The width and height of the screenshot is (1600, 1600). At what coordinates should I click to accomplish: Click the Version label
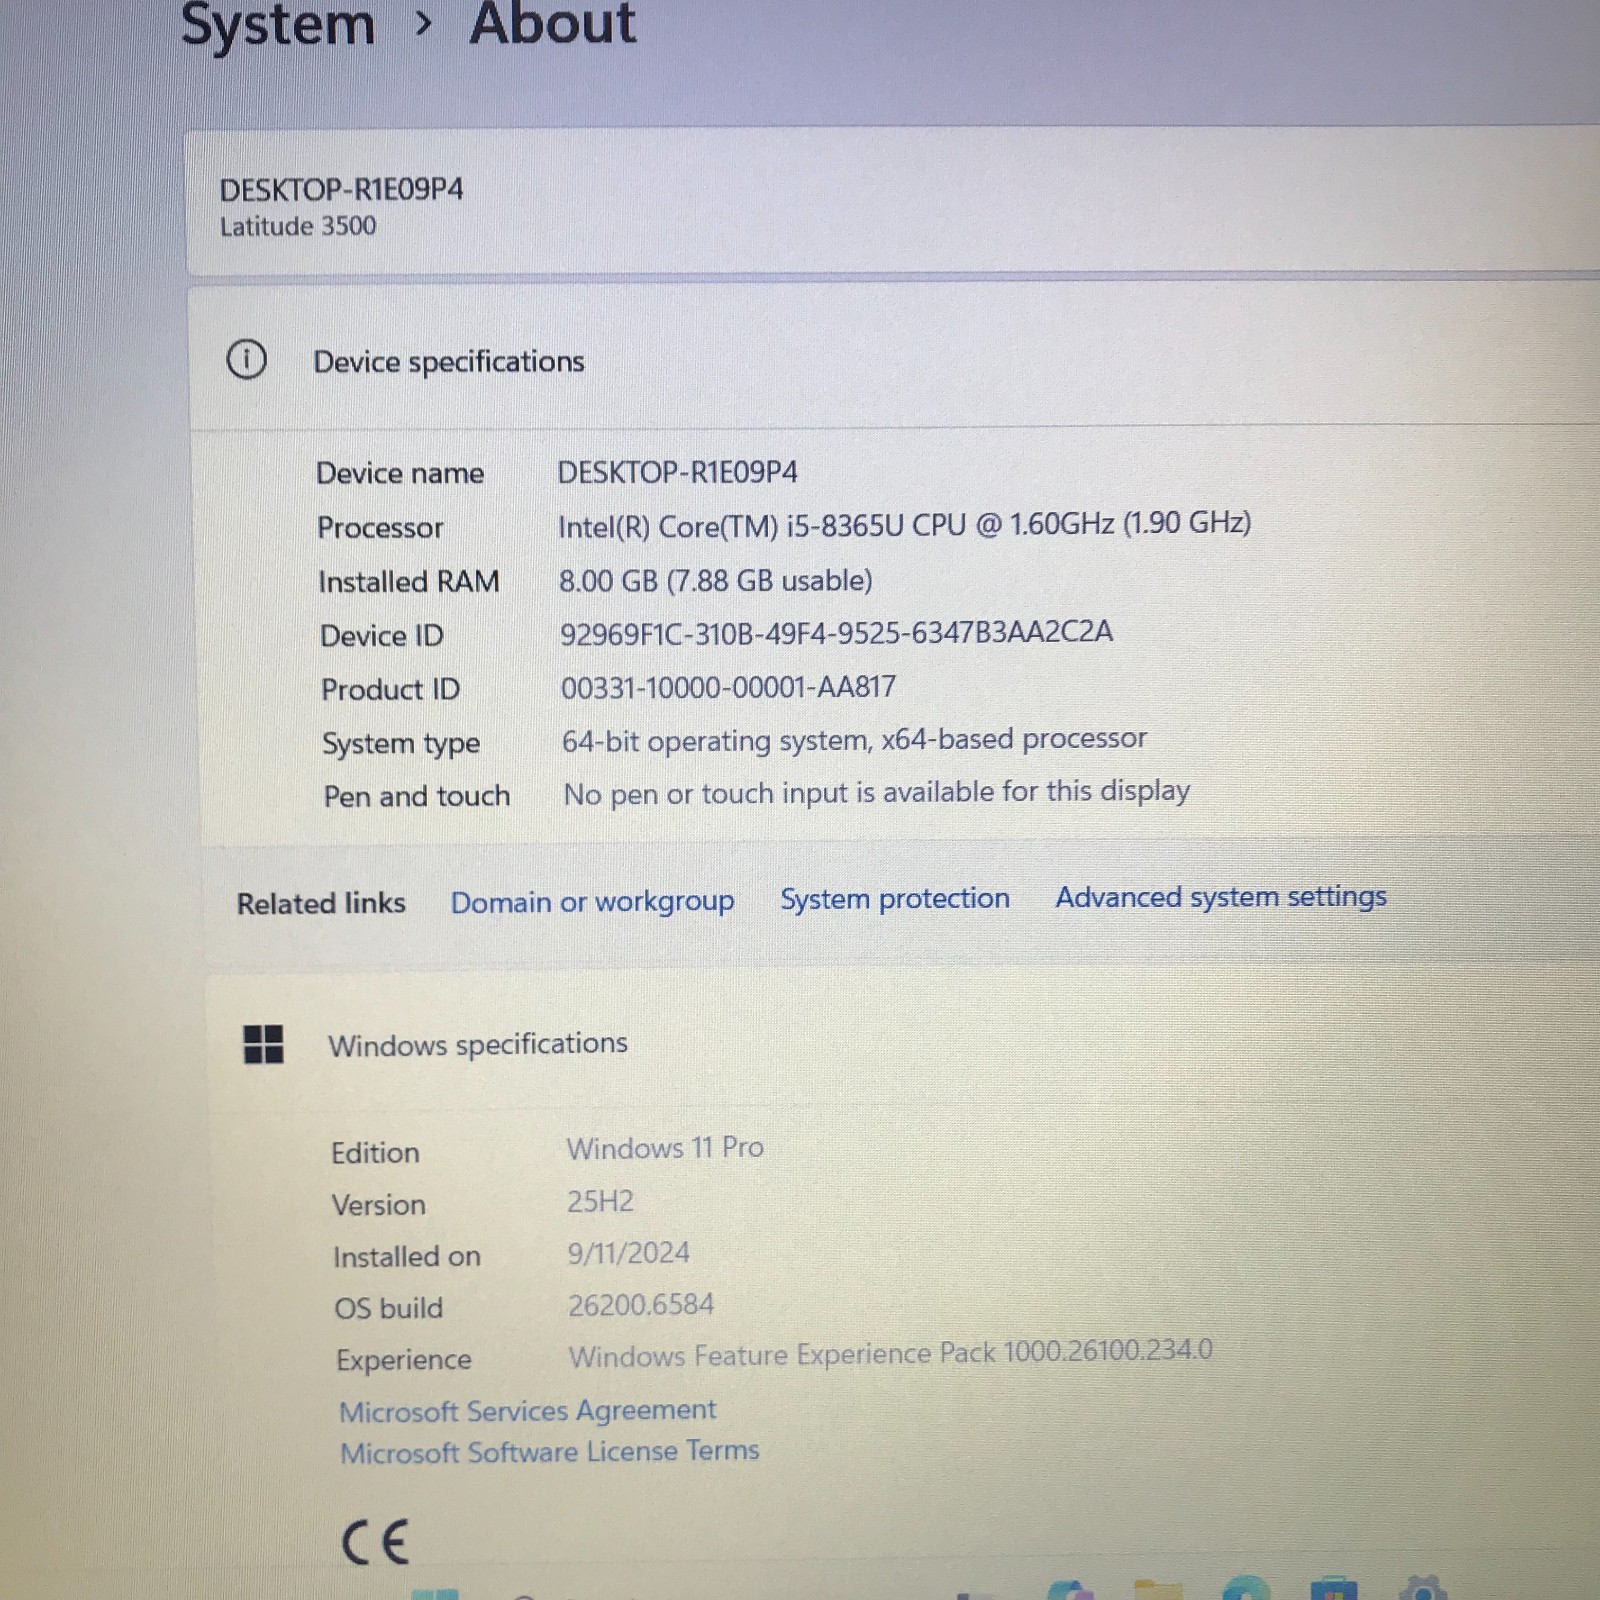379,1204
